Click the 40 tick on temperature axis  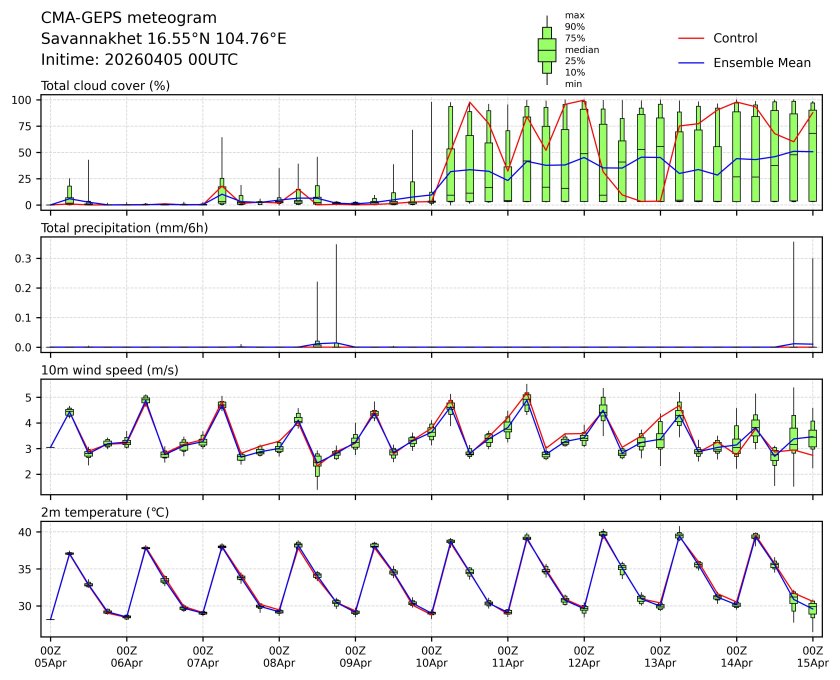29,532
